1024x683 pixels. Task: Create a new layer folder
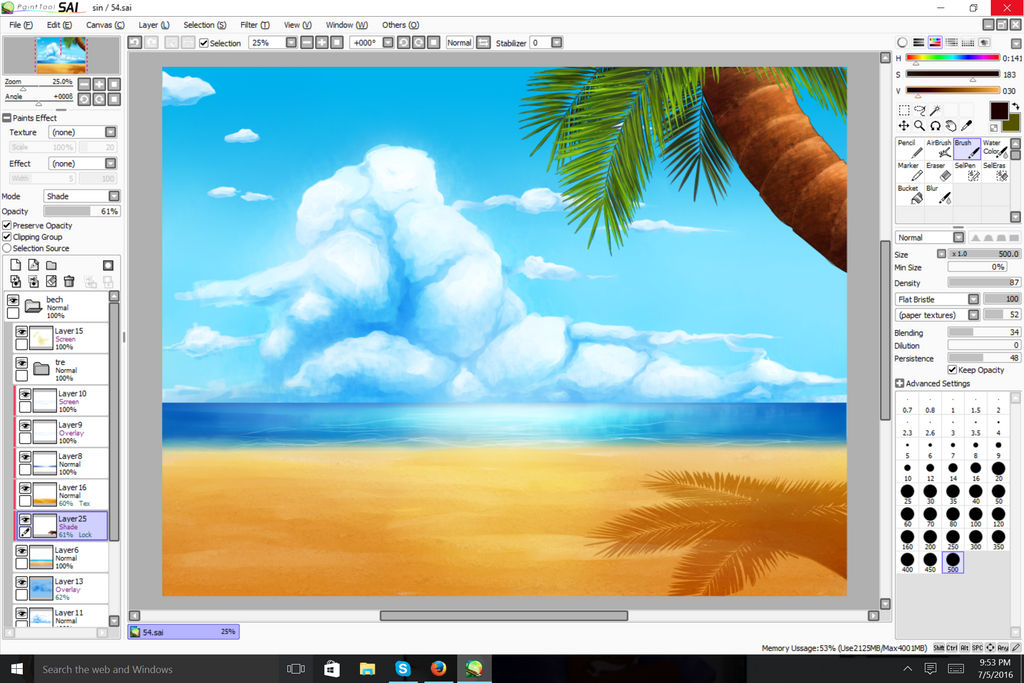coord(51,265)
